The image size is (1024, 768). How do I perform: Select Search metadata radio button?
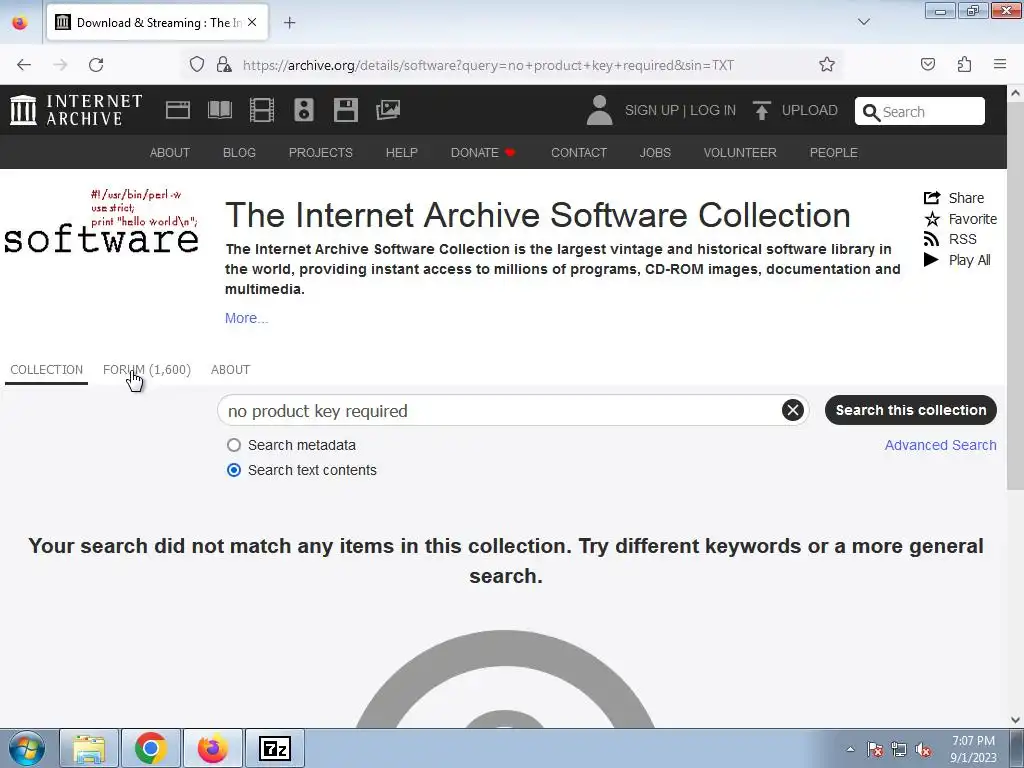(x=234, y=445)
